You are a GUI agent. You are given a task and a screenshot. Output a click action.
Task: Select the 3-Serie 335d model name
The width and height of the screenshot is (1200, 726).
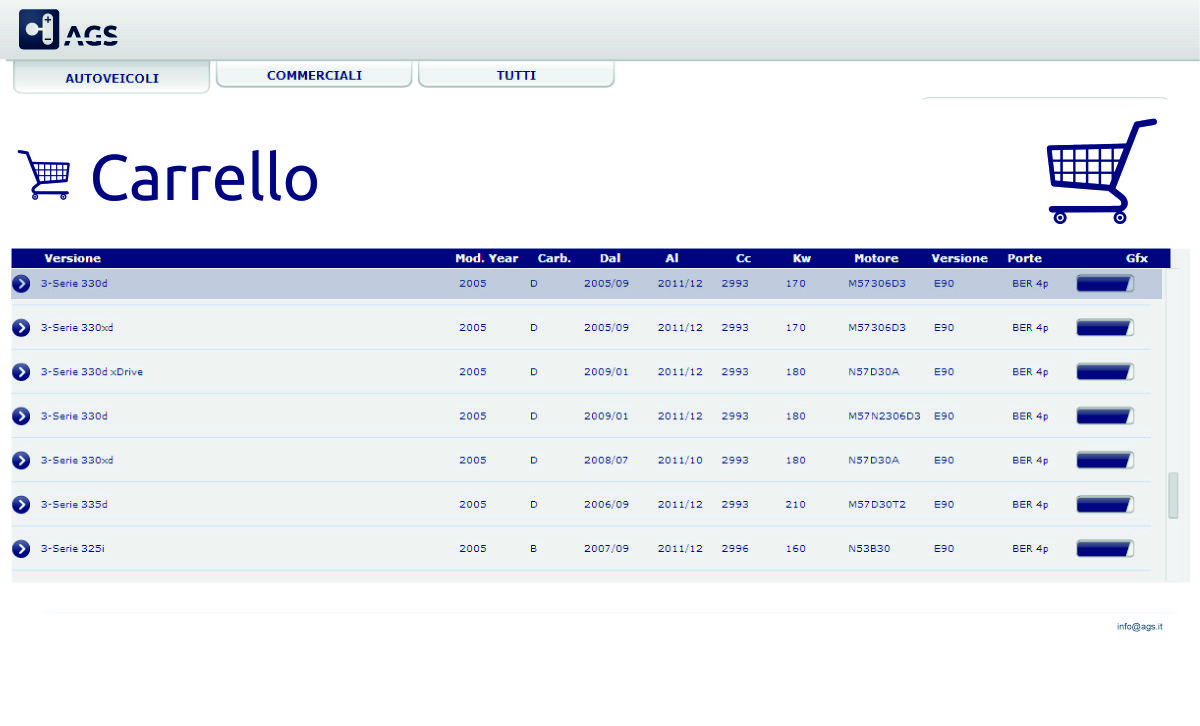point(74,505)
